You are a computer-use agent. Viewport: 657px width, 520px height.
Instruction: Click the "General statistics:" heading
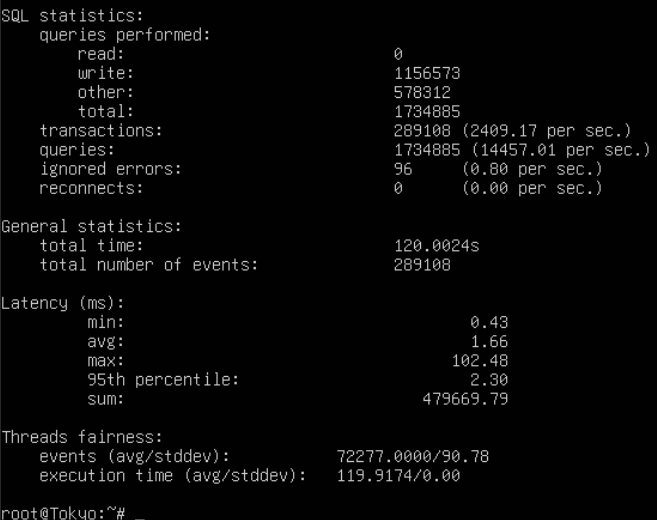[x=91, y=226]
